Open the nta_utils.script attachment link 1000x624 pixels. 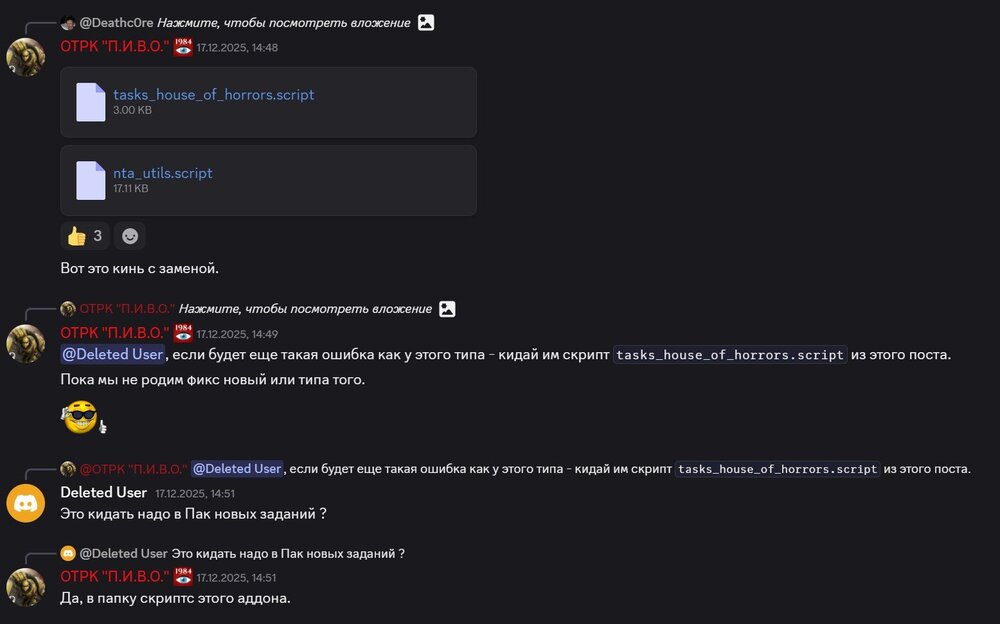(162, 173)
